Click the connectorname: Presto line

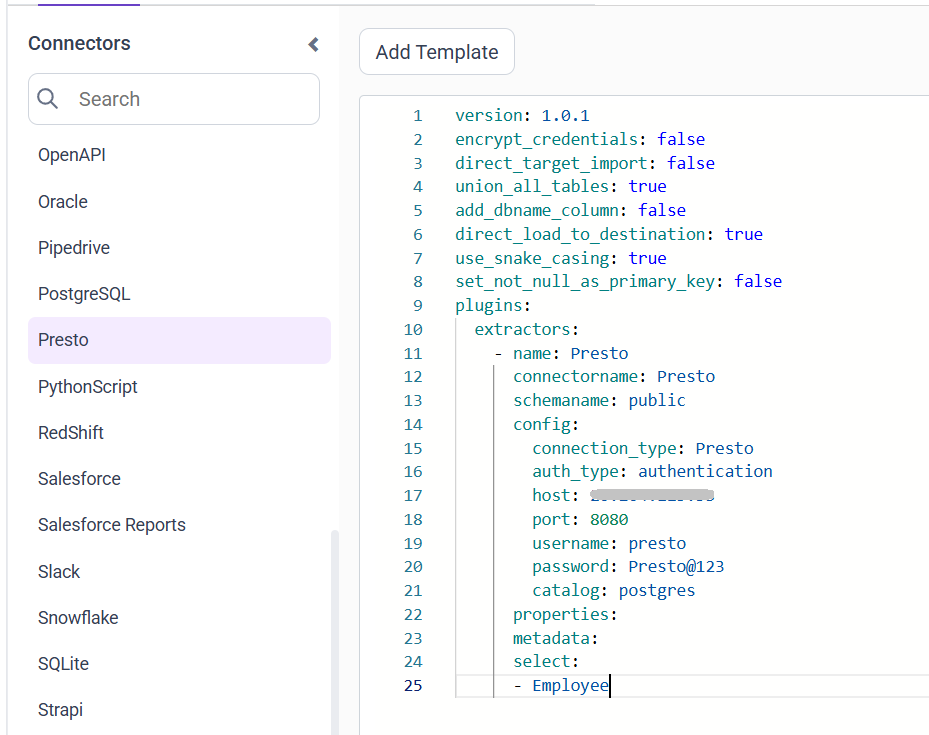pyautogui.click(x=614, y=377)
